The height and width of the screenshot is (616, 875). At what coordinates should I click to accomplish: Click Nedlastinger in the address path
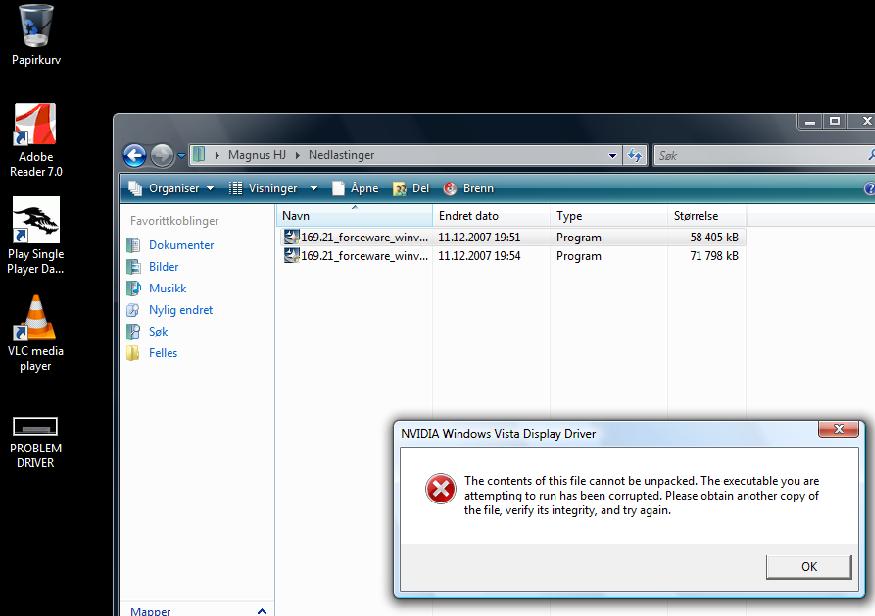pos(342,155)
